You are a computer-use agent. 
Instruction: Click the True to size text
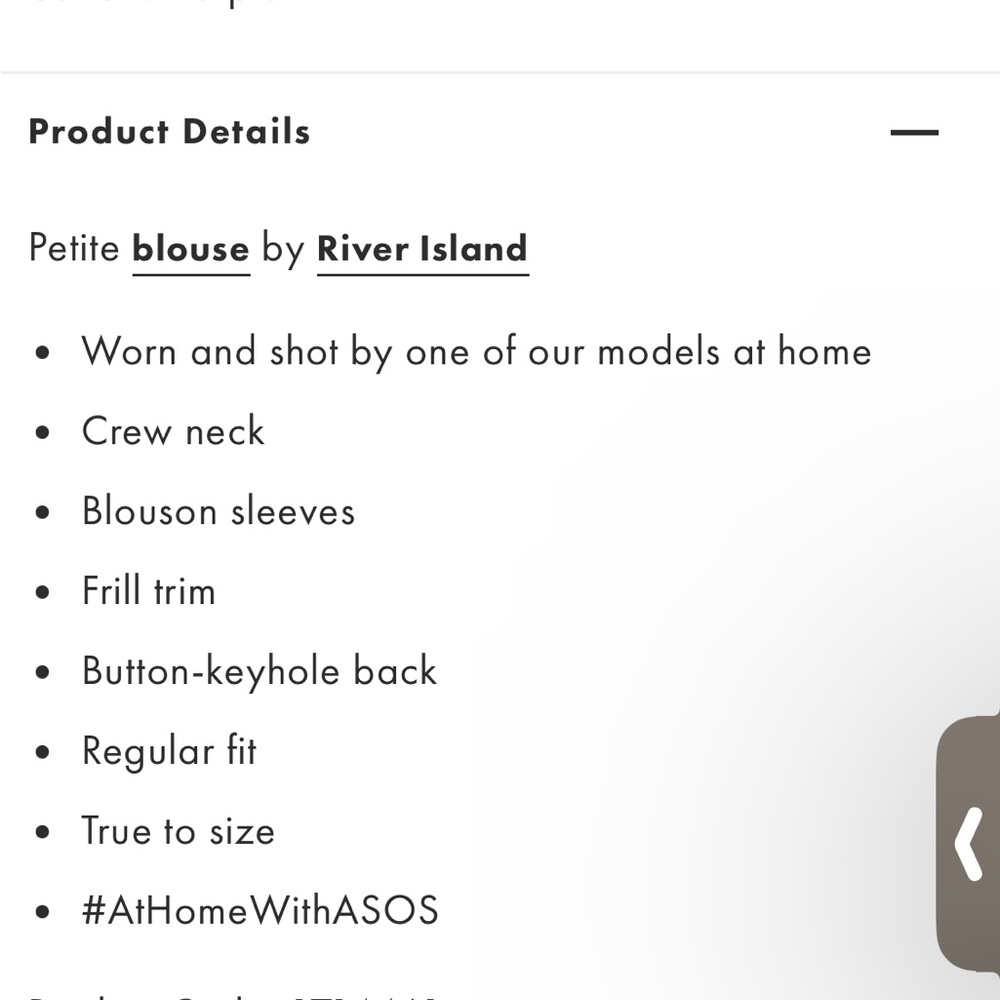pyautogui.click(x=178, y=831)
